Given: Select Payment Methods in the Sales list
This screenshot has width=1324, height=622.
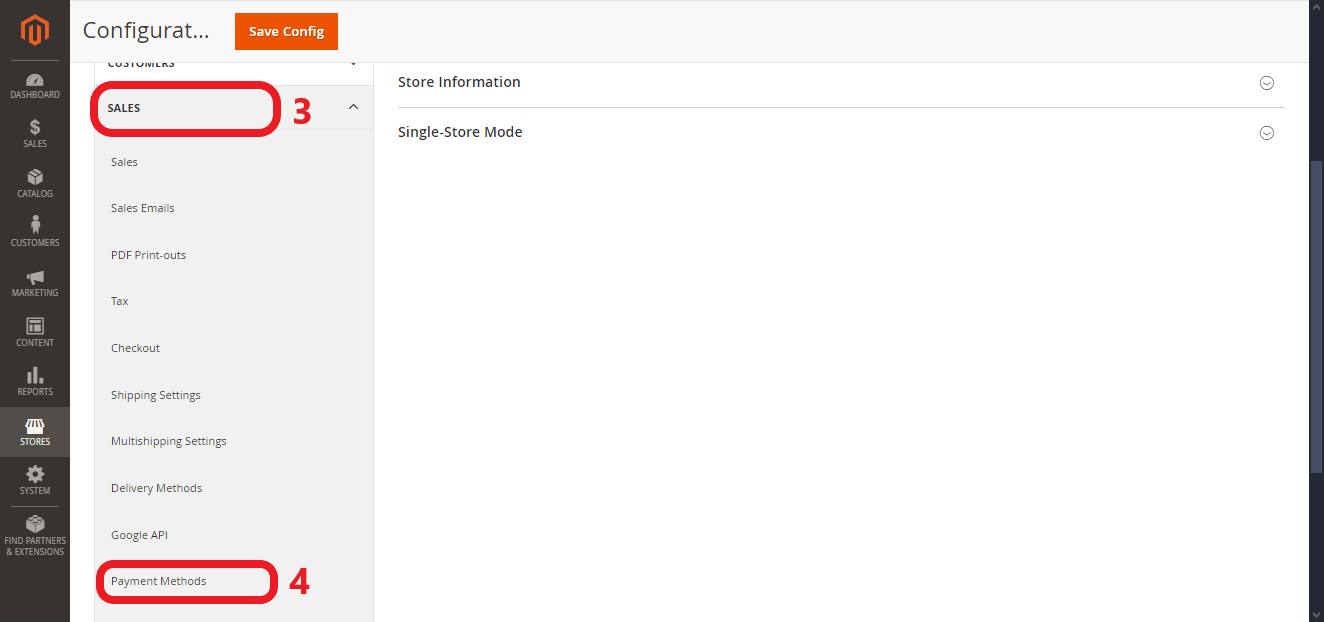Looking at the screenshot, I should [159, 581].
